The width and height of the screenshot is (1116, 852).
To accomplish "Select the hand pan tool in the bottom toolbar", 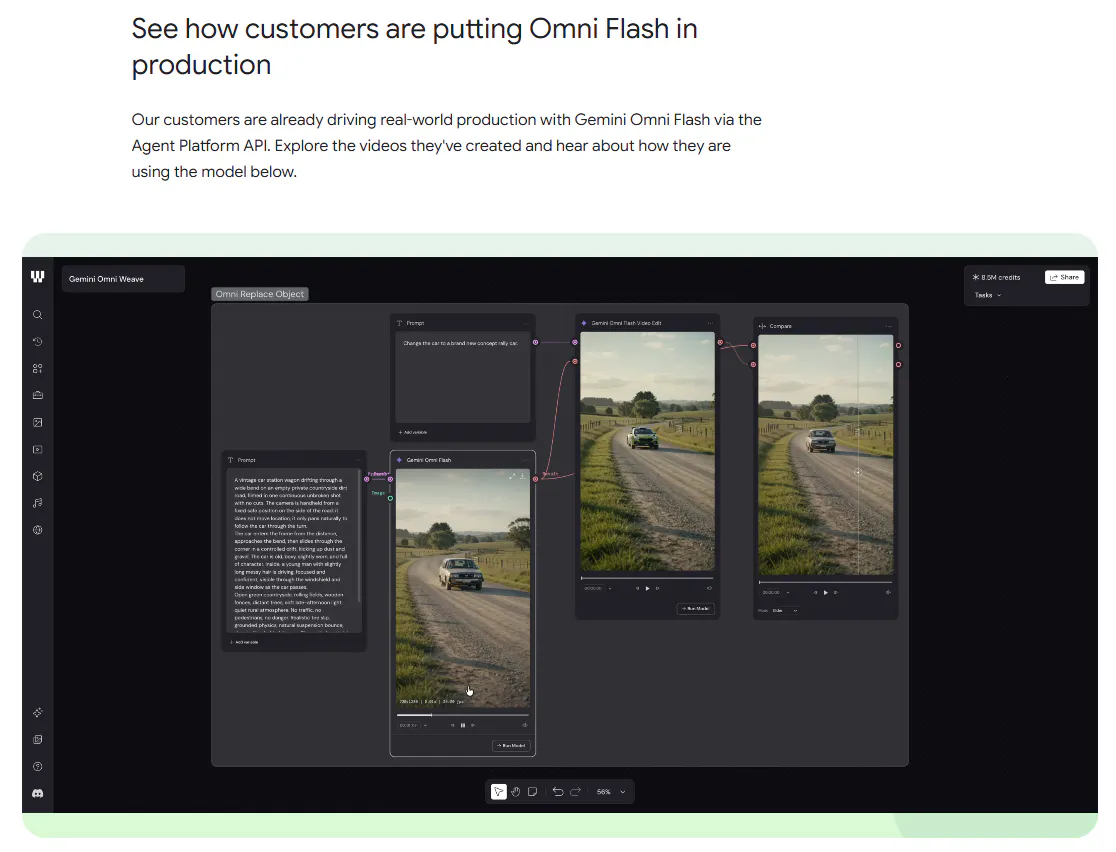I will tap(515, 791).
